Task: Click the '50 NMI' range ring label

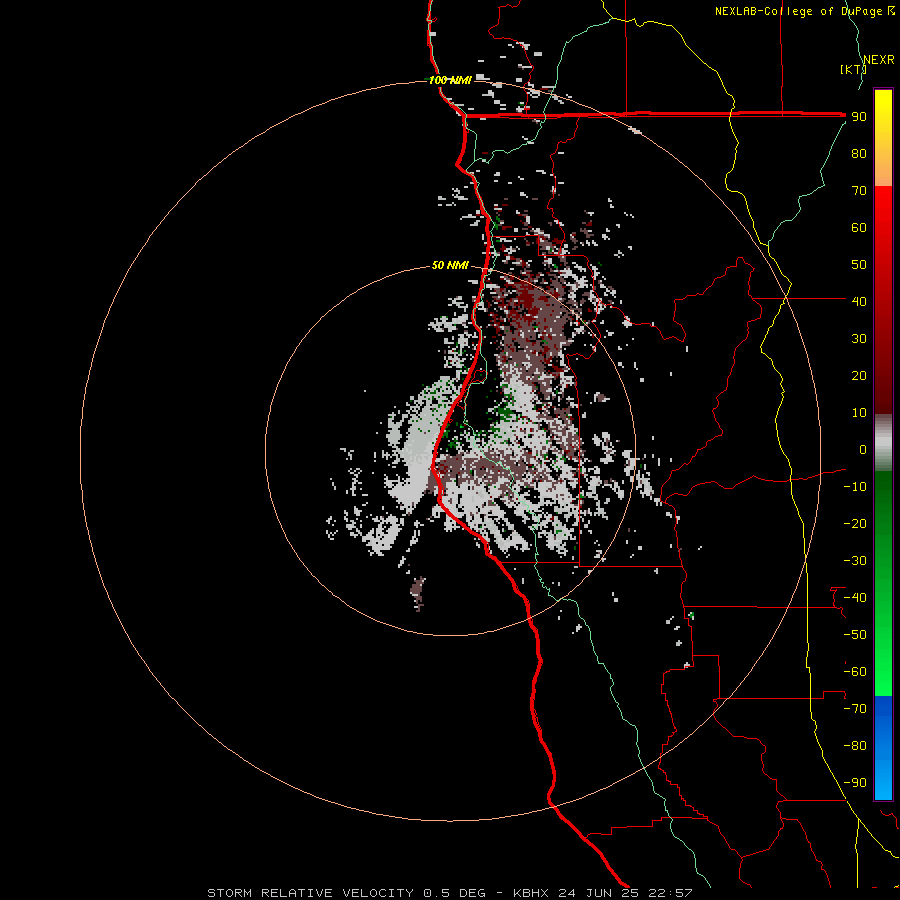Action: click(x=450, y=265)
